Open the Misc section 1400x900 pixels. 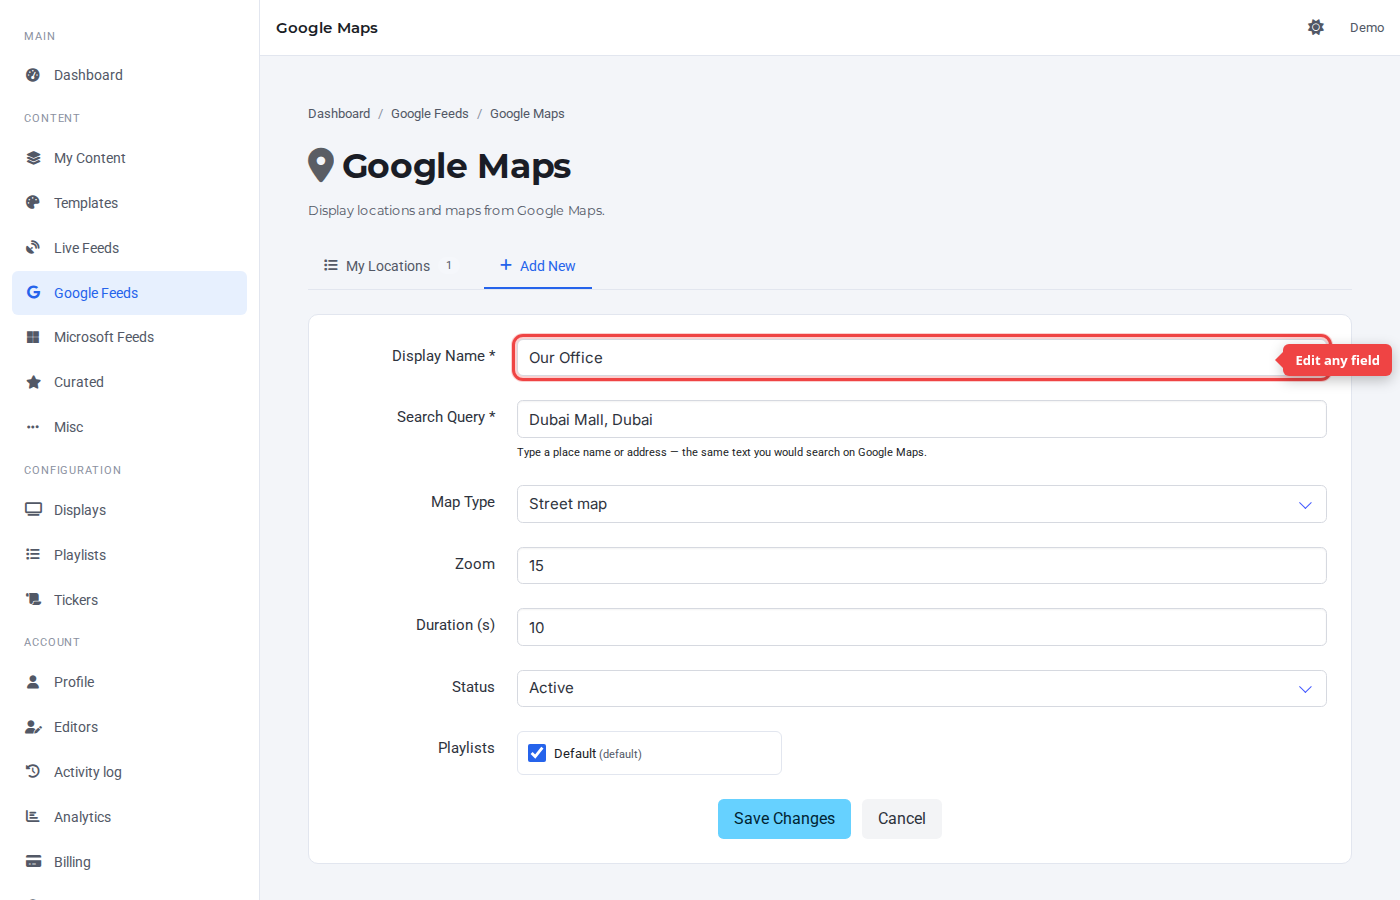tap(129, 427)
